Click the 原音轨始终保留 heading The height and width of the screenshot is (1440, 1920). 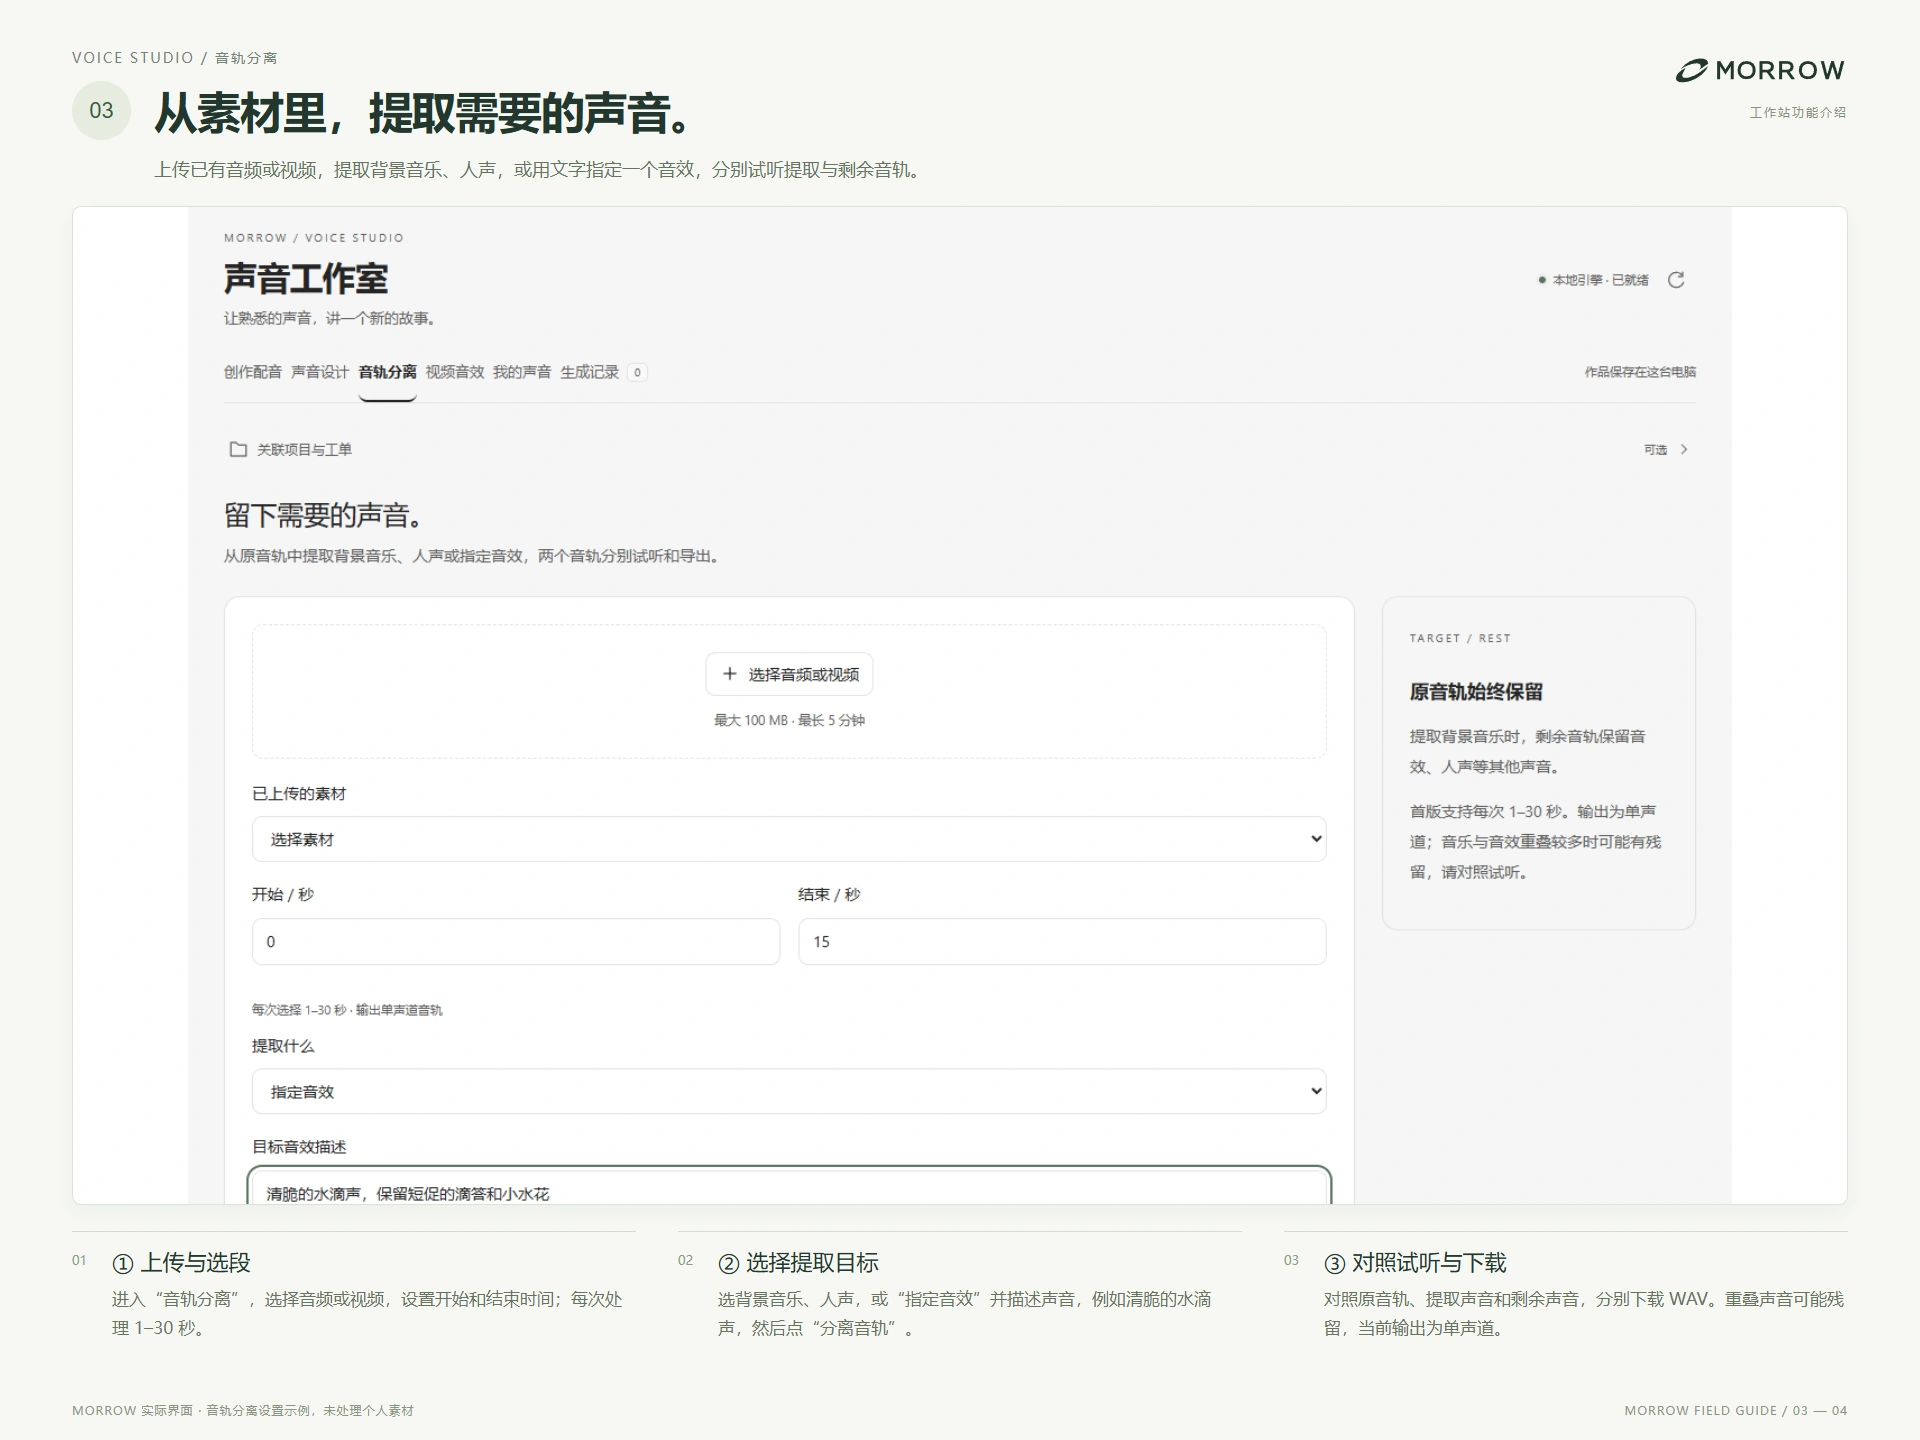click(x=1476, y=692)
